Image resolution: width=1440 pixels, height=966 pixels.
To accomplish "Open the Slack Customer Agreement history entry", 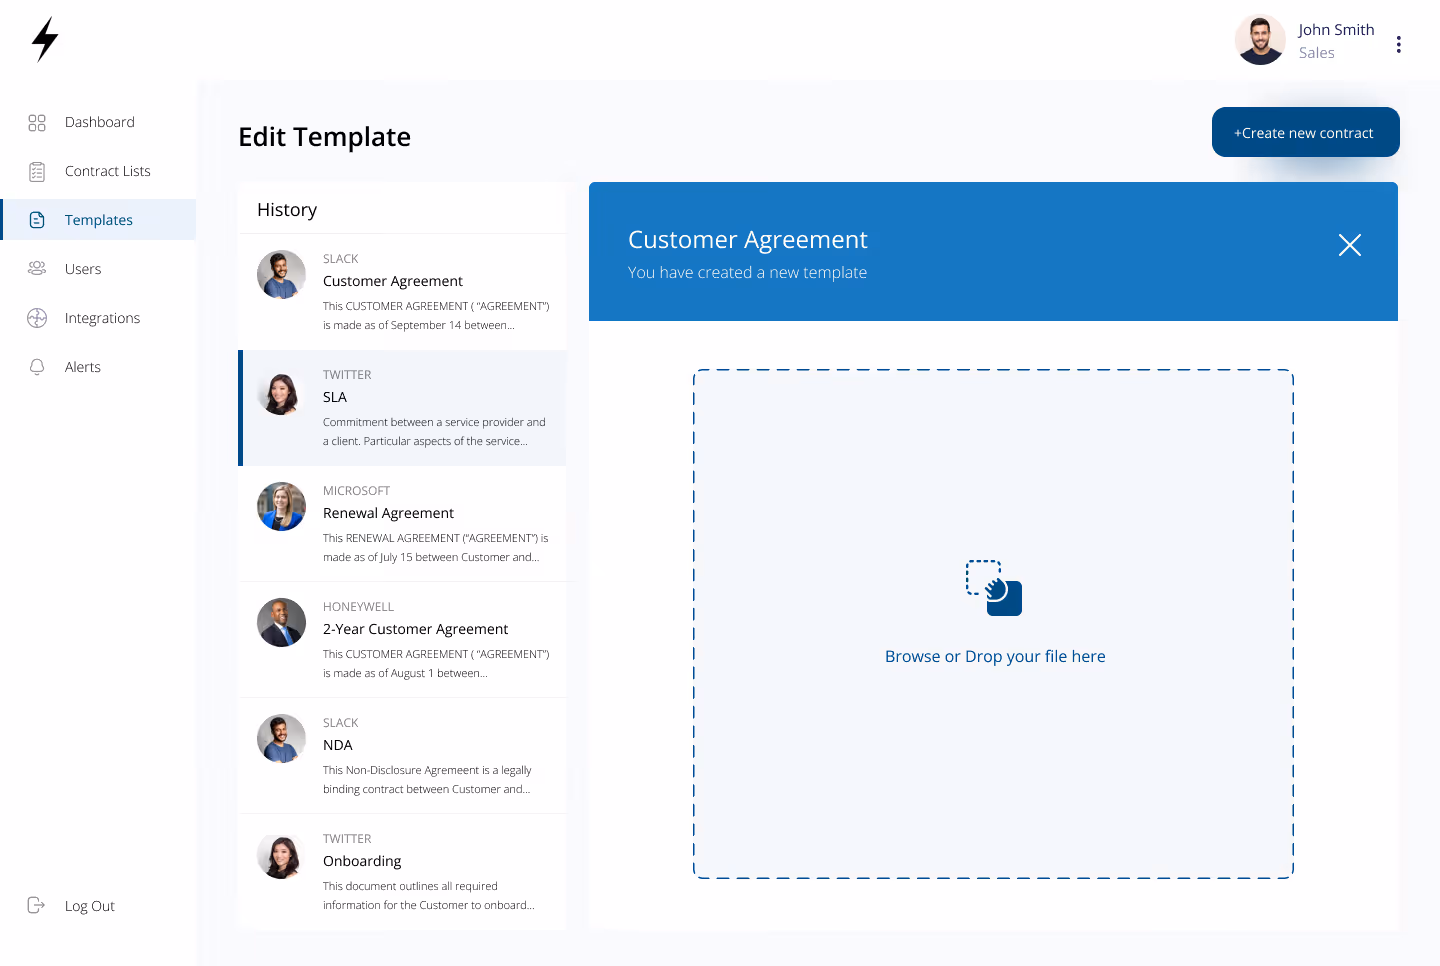I will (403, 291).
